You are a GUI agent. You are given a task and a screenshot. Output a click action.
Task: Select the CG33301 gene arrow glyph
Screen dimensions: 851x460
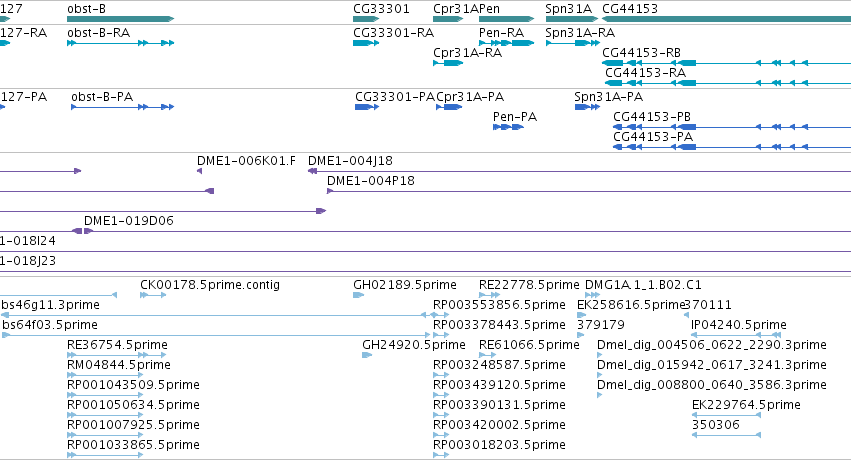coord(366,20)
